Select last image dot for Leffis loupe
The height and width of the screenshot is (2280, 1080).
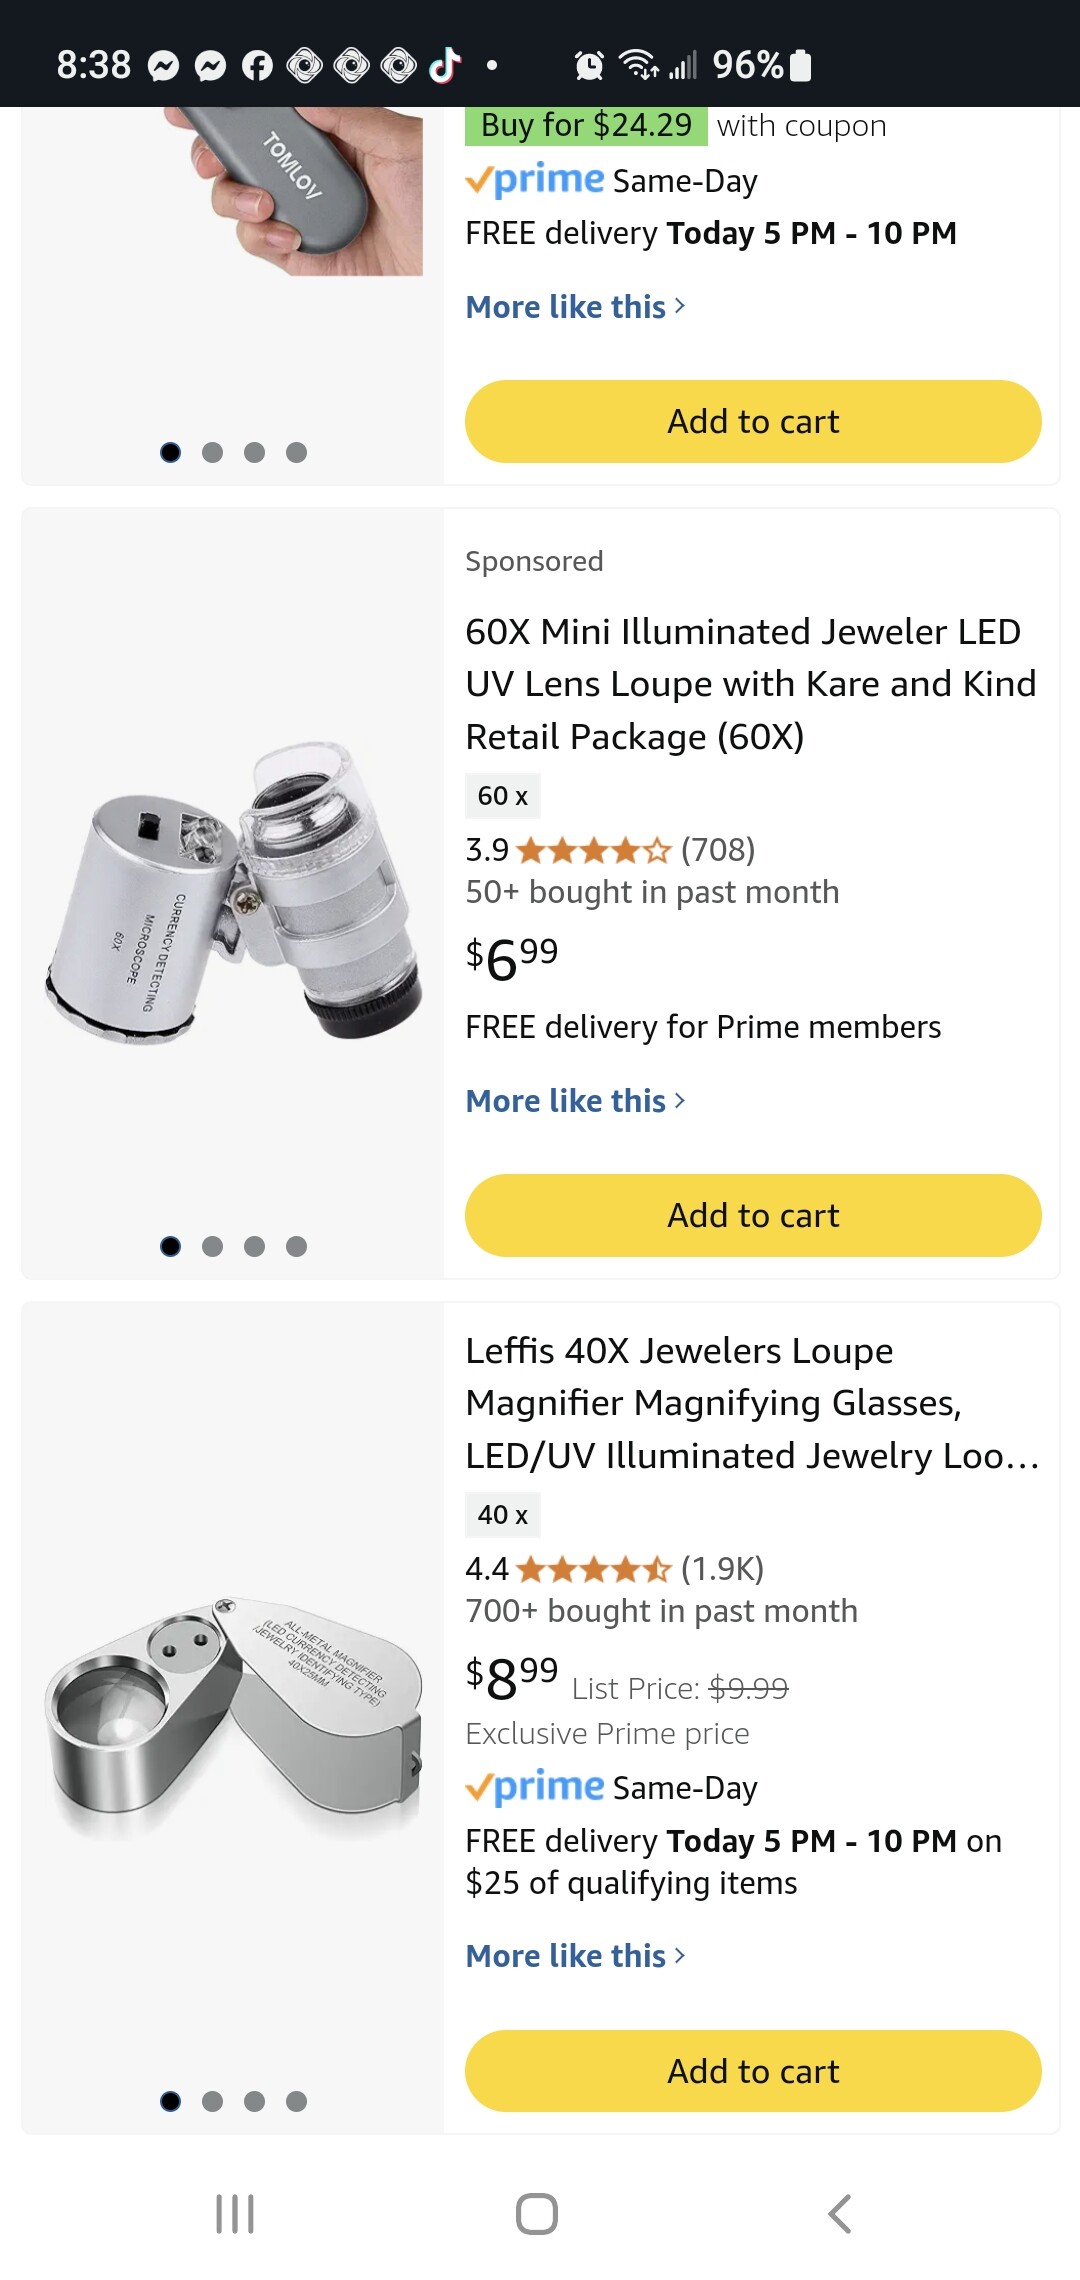point(296,2101)
